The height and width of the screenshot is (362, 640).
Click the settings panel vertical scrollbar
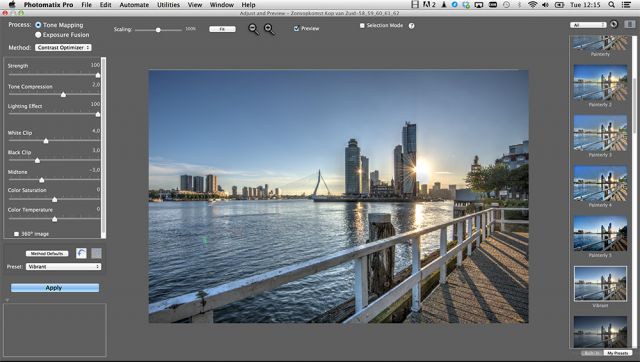pyautogui.click(x=103, y=147)
